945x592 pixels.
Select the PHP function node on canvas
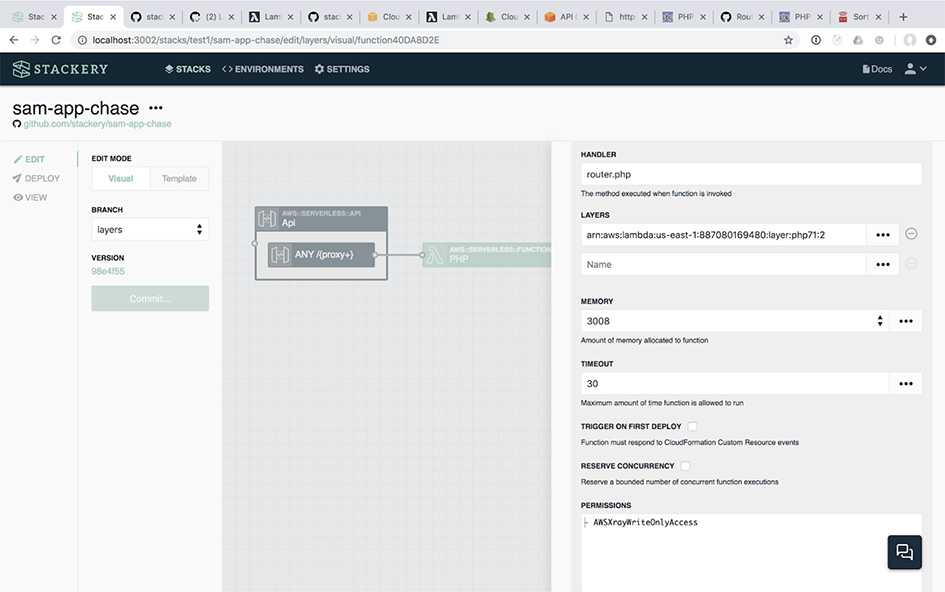487,254
